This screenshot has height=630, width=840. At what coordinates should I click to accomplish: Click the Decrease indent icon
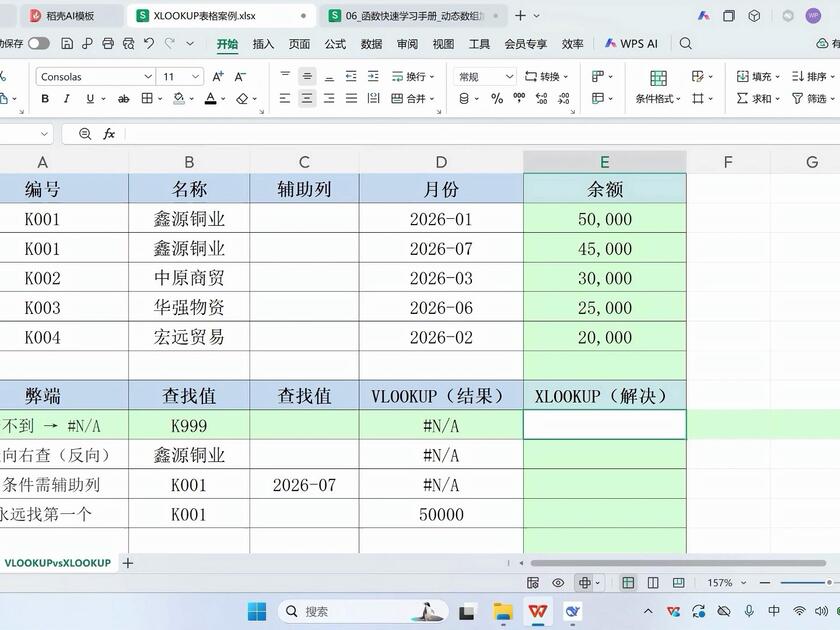click(x=351, y=76)
